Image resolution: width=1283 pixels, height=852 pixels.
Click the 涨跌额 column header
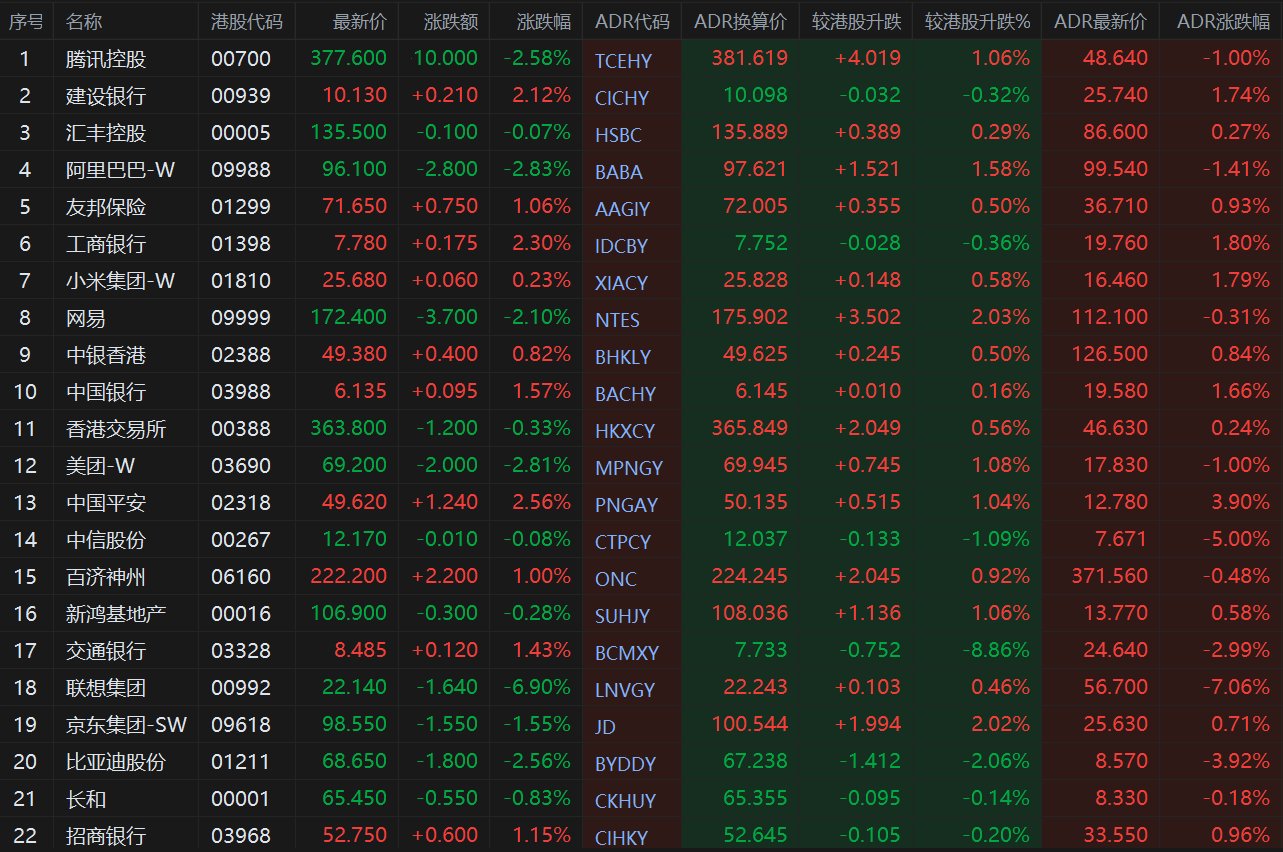[451, 21]
